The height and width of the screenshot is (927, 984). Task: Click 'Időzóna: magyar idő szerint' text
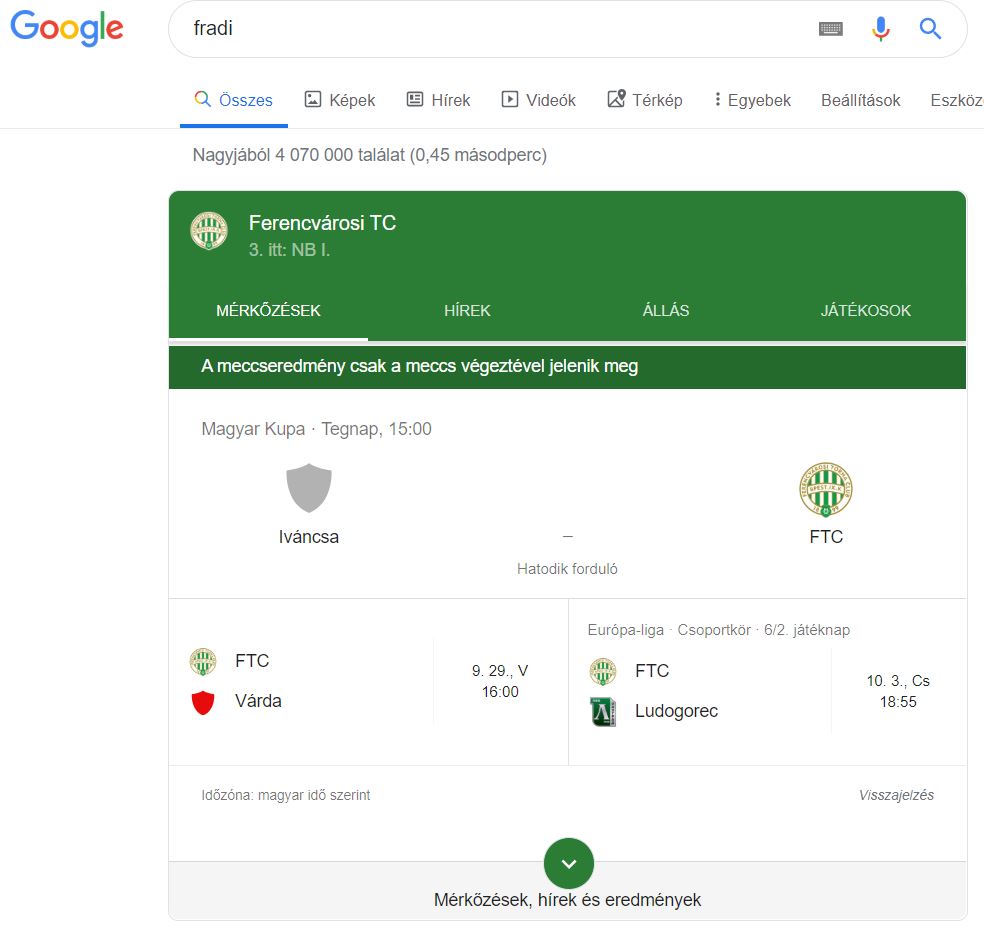[x=286, y=795]
